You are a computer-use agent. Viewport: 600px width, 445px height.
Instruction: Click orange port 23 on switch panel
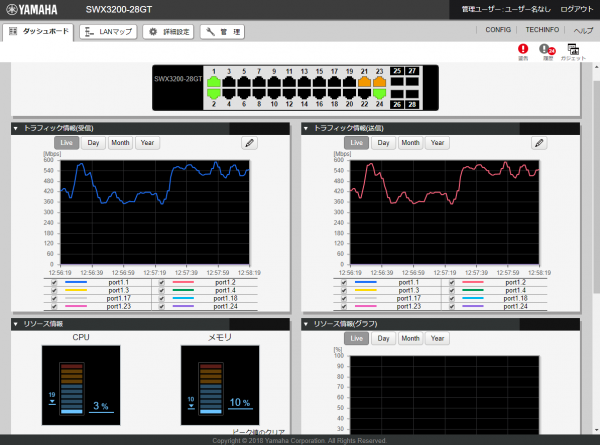coord(379,83)
